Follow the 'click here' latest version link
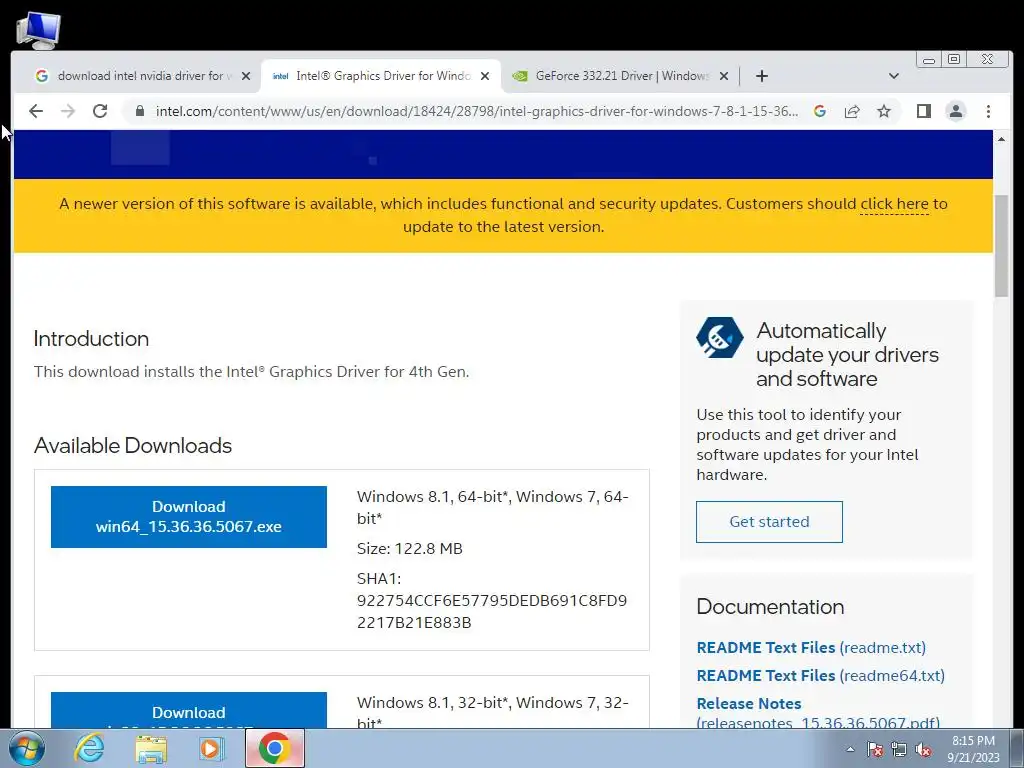This screenshot has width=1024, height=768. 894,204
